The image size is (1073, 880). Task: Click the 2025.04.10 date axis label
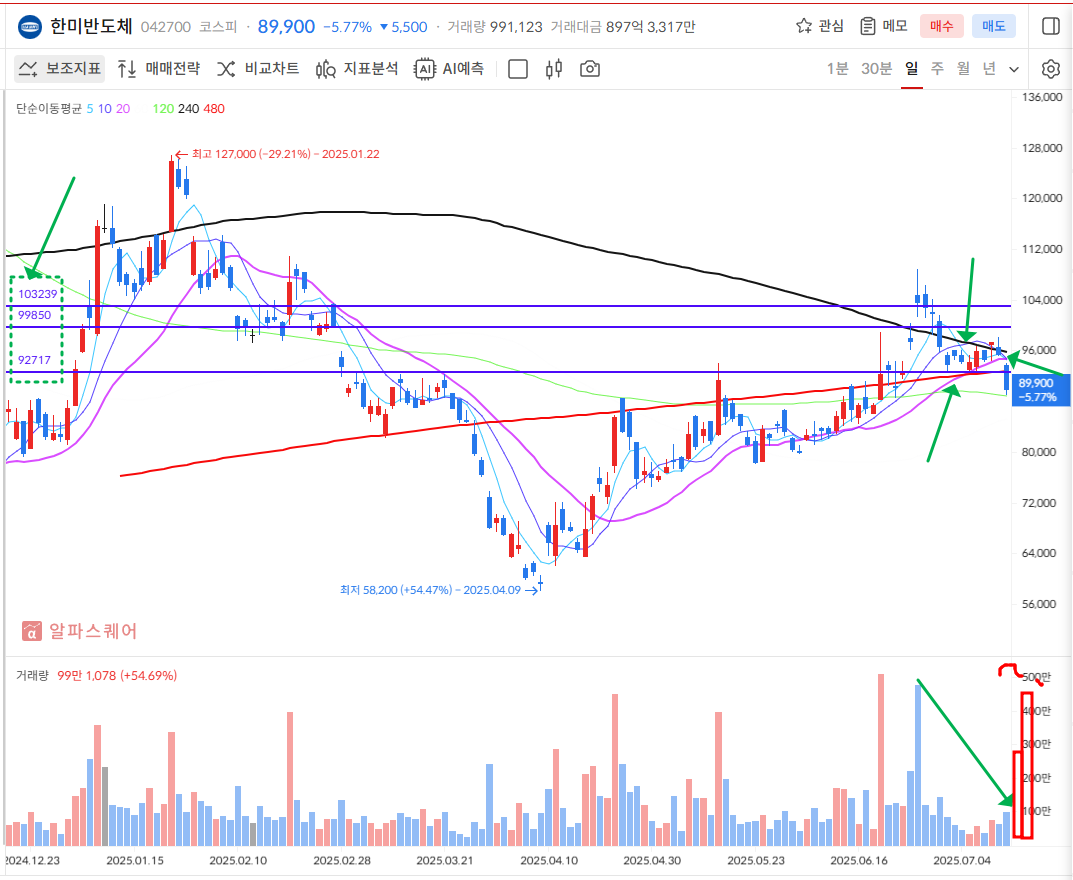[x=549, y=860]
